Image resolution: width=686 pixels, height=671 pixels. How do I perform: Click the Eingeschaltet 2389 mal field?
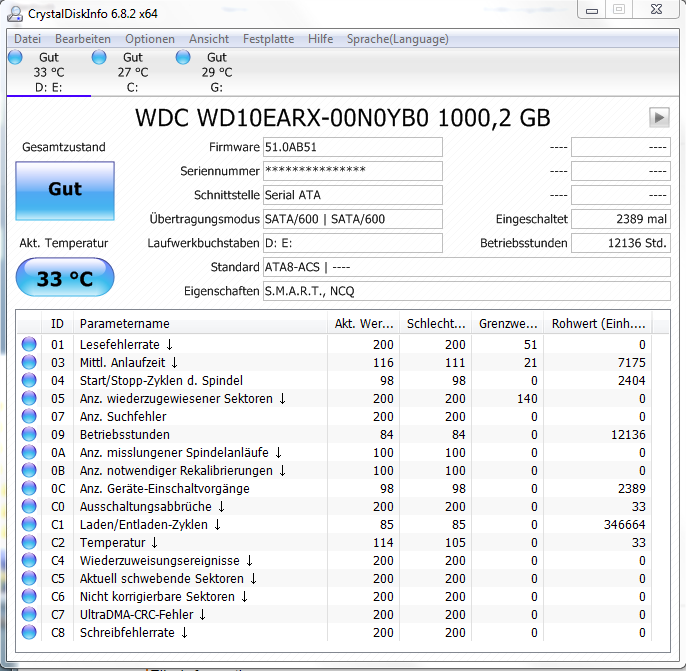pos(621,219)
